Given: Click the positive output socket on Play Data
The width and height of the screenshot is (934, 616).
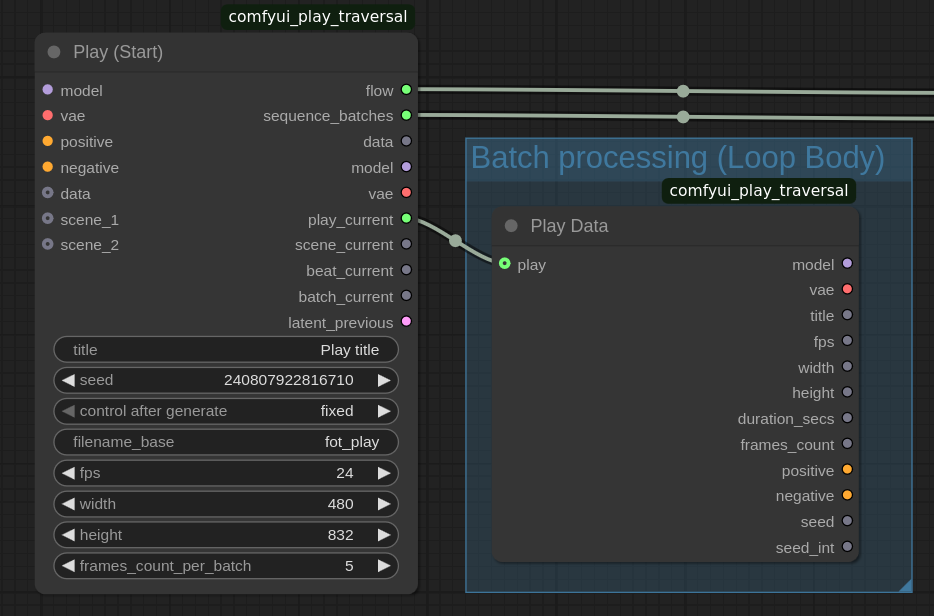Looking at the screenshot, I should click(847, 469).
